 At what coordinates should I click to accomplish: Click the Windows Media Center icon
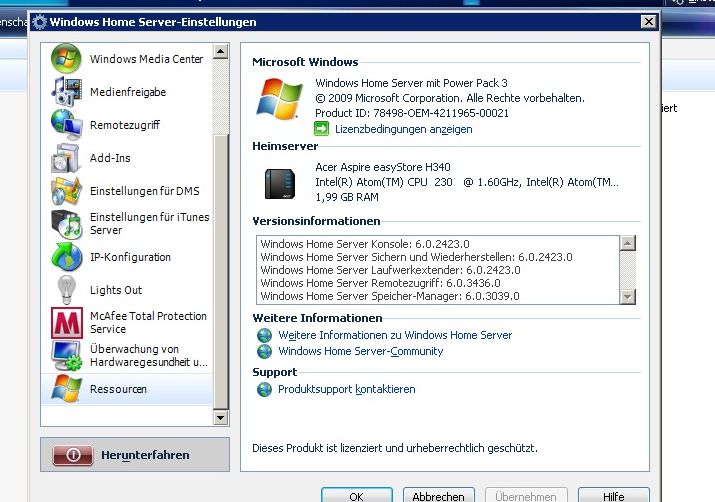click(x=66, y=58)
